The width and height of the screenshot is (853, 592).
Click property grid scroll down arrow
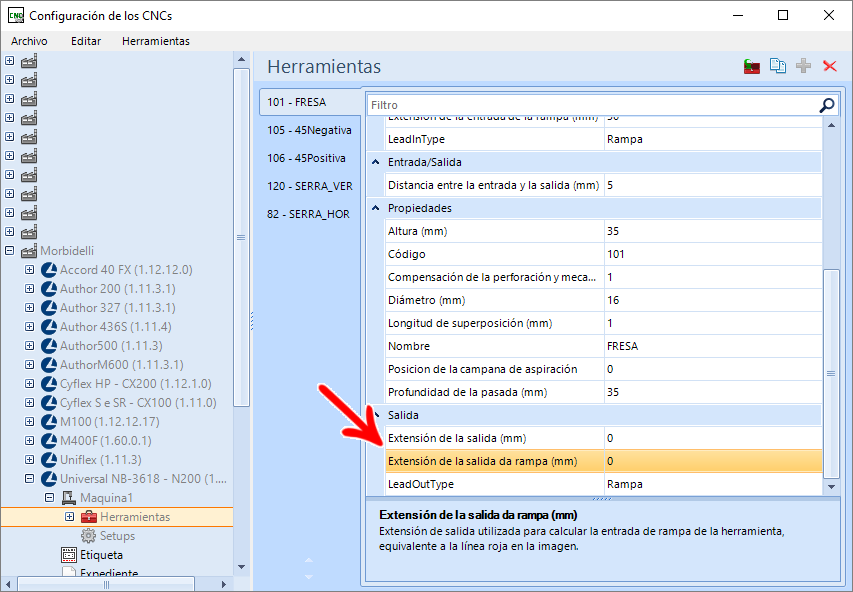(831, 487)
